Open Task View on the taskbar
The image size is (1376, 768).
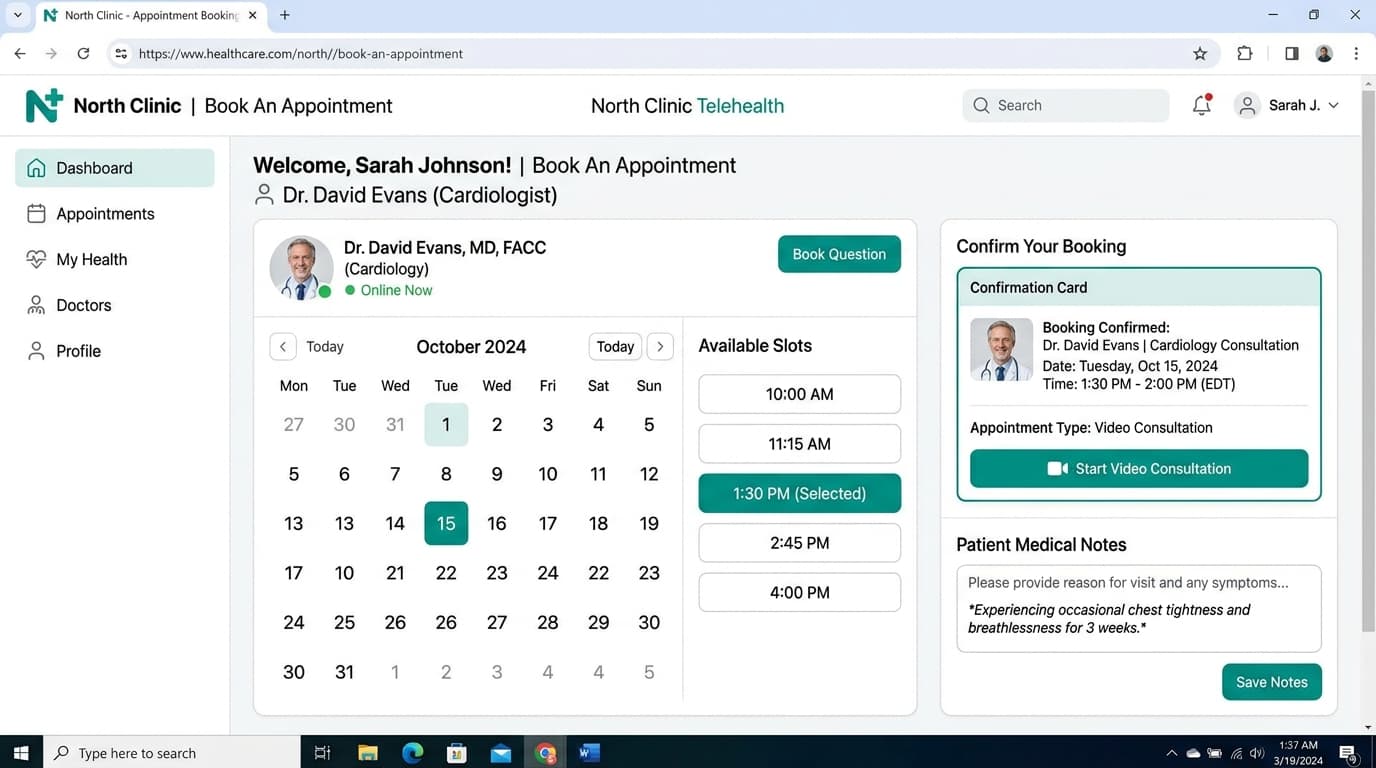(x=322, y=753)
